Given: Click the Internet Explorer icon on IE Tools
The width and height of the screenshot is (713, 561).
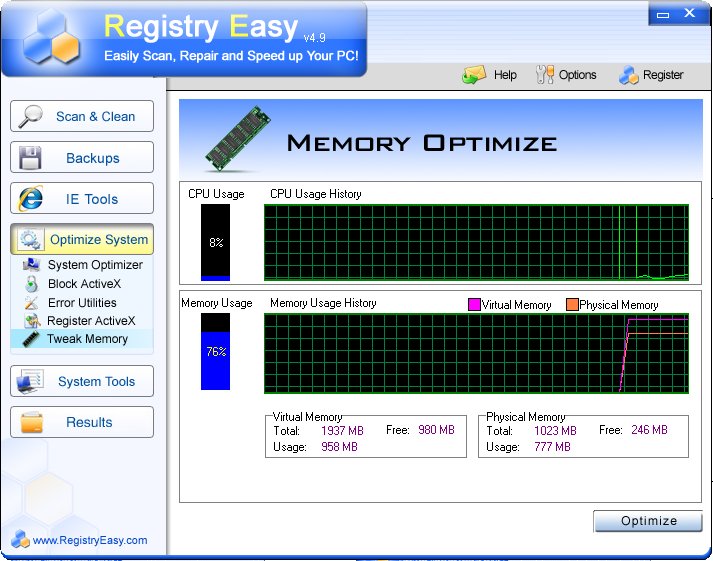Looking at the screenshot, I should pyautogui.click(x=30, y=199).
